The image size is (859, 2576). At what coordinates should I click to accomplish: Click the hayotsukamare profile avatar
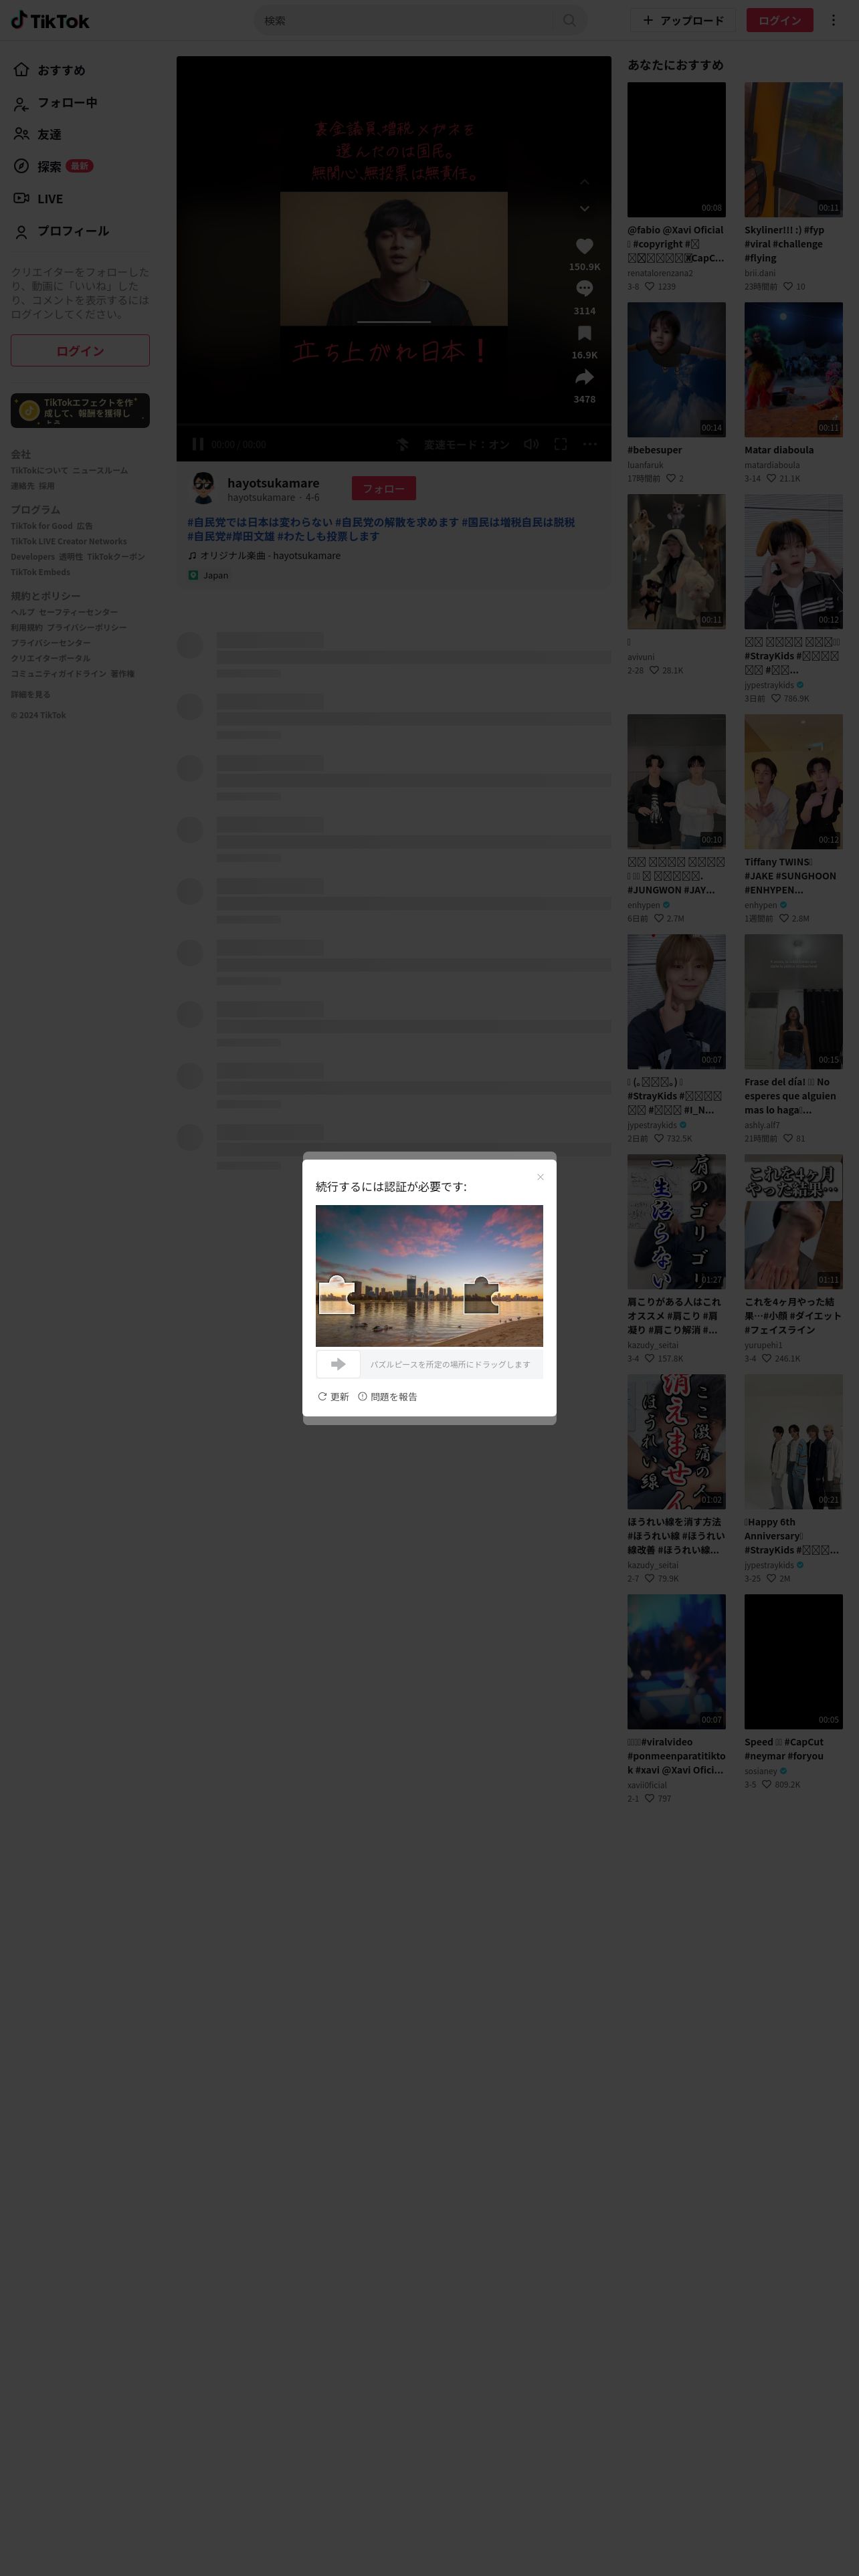pos(204,488)
